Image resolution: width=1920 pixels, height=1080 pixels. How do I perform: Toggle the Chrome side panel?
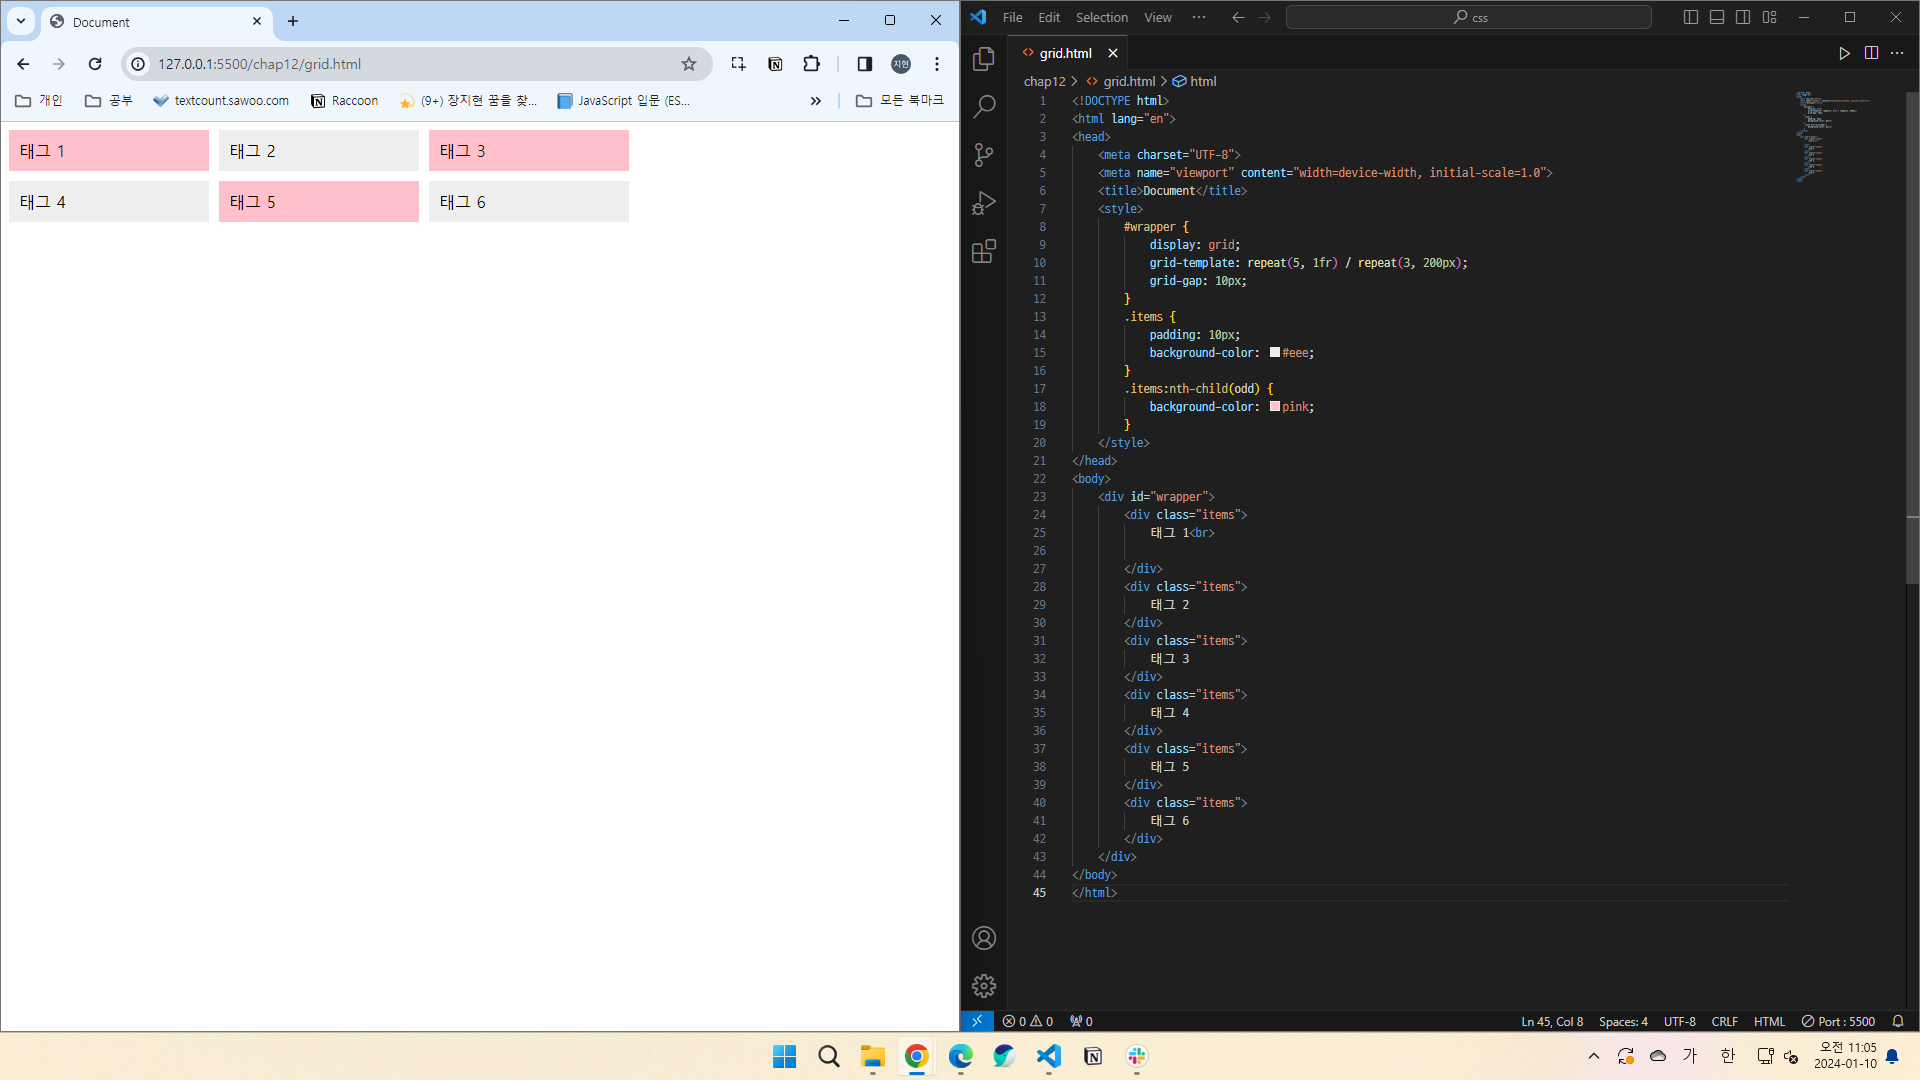pyautogui.click(x=865, y=64)
